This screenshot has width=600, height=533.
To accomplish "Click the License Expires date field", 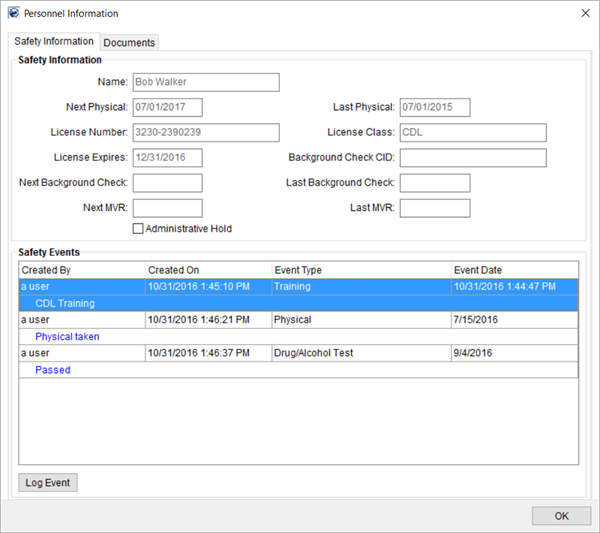I will pos(167,158).
